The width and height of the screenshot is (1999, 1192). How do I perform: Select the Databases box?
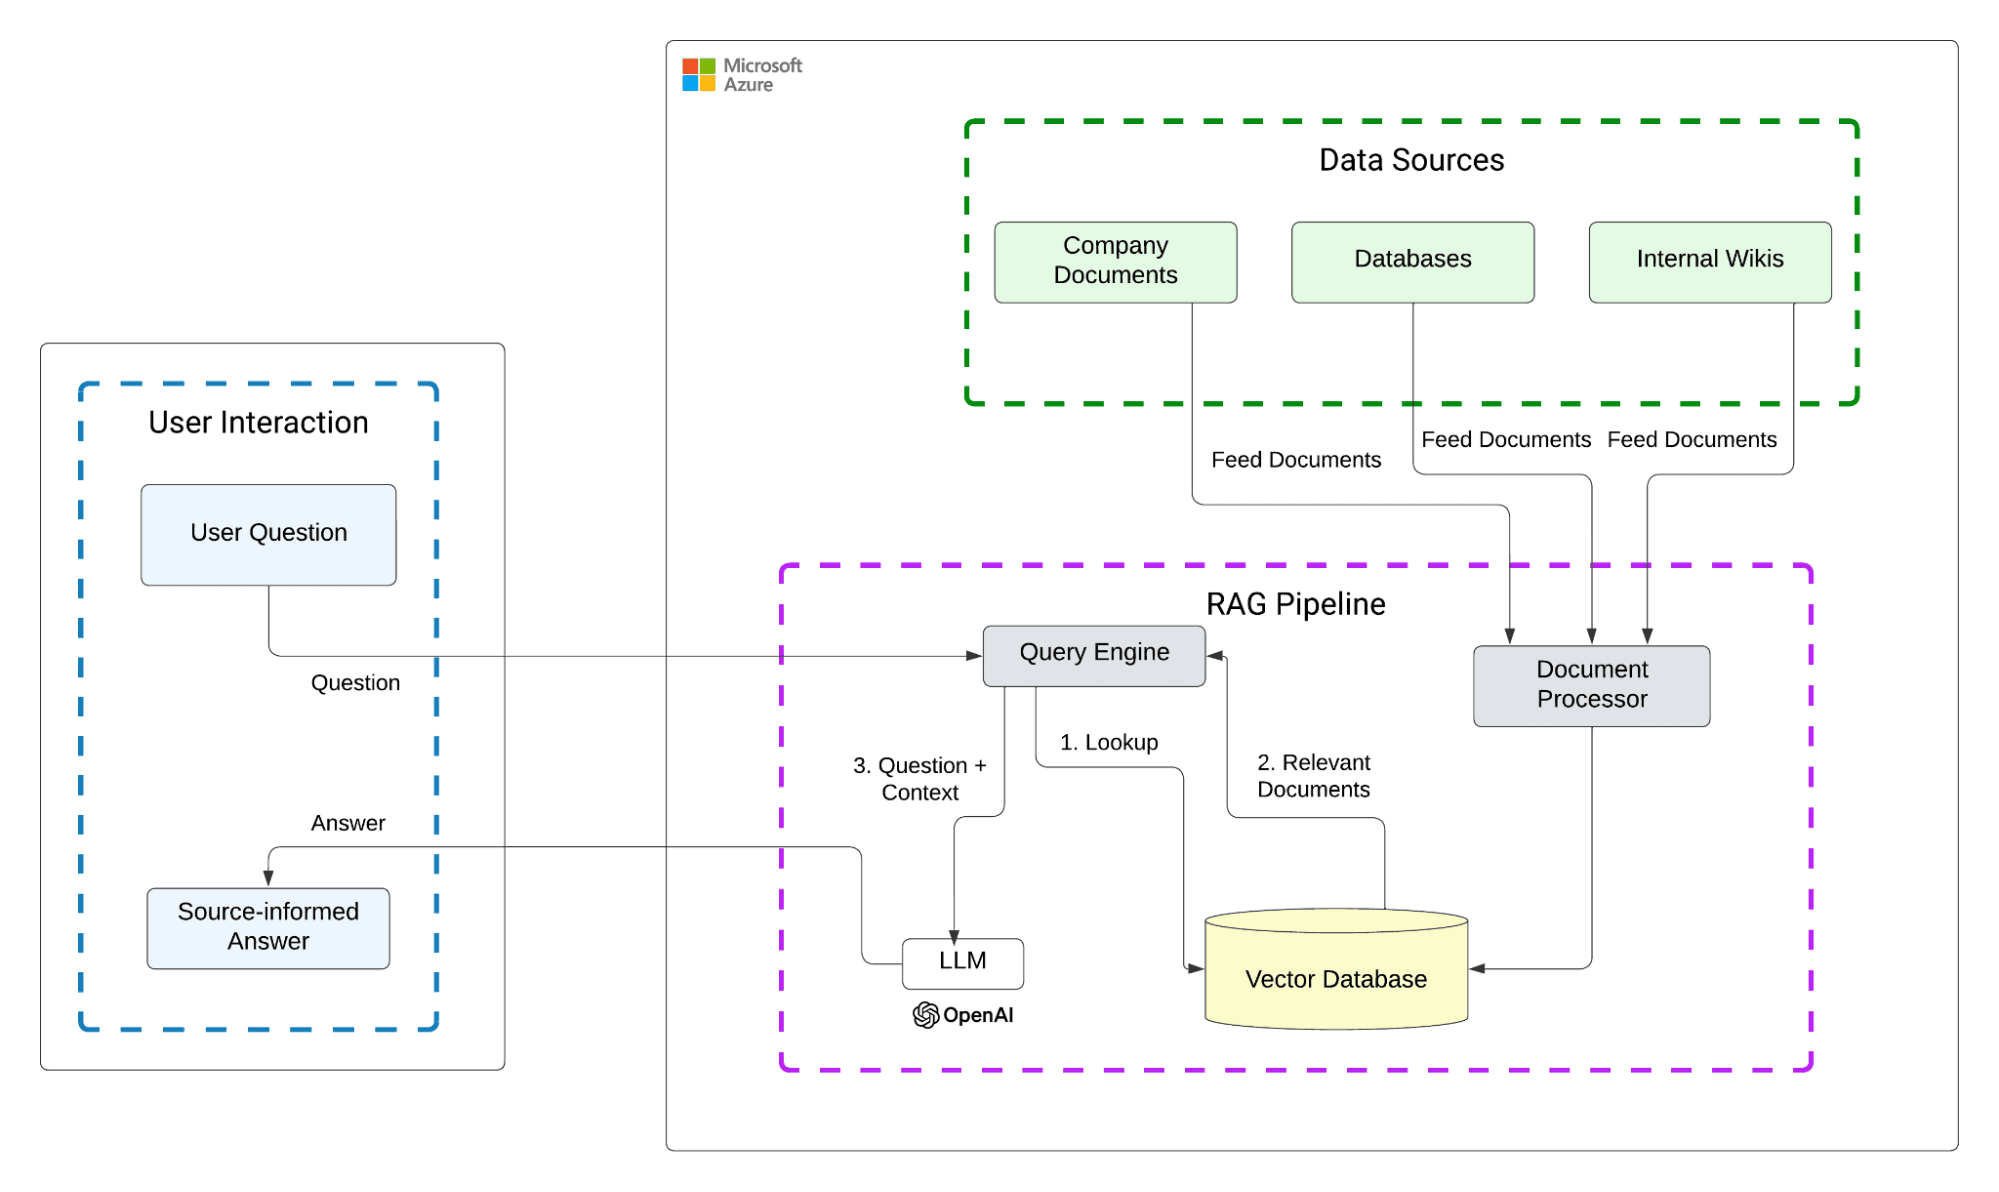coord(1412,262)
